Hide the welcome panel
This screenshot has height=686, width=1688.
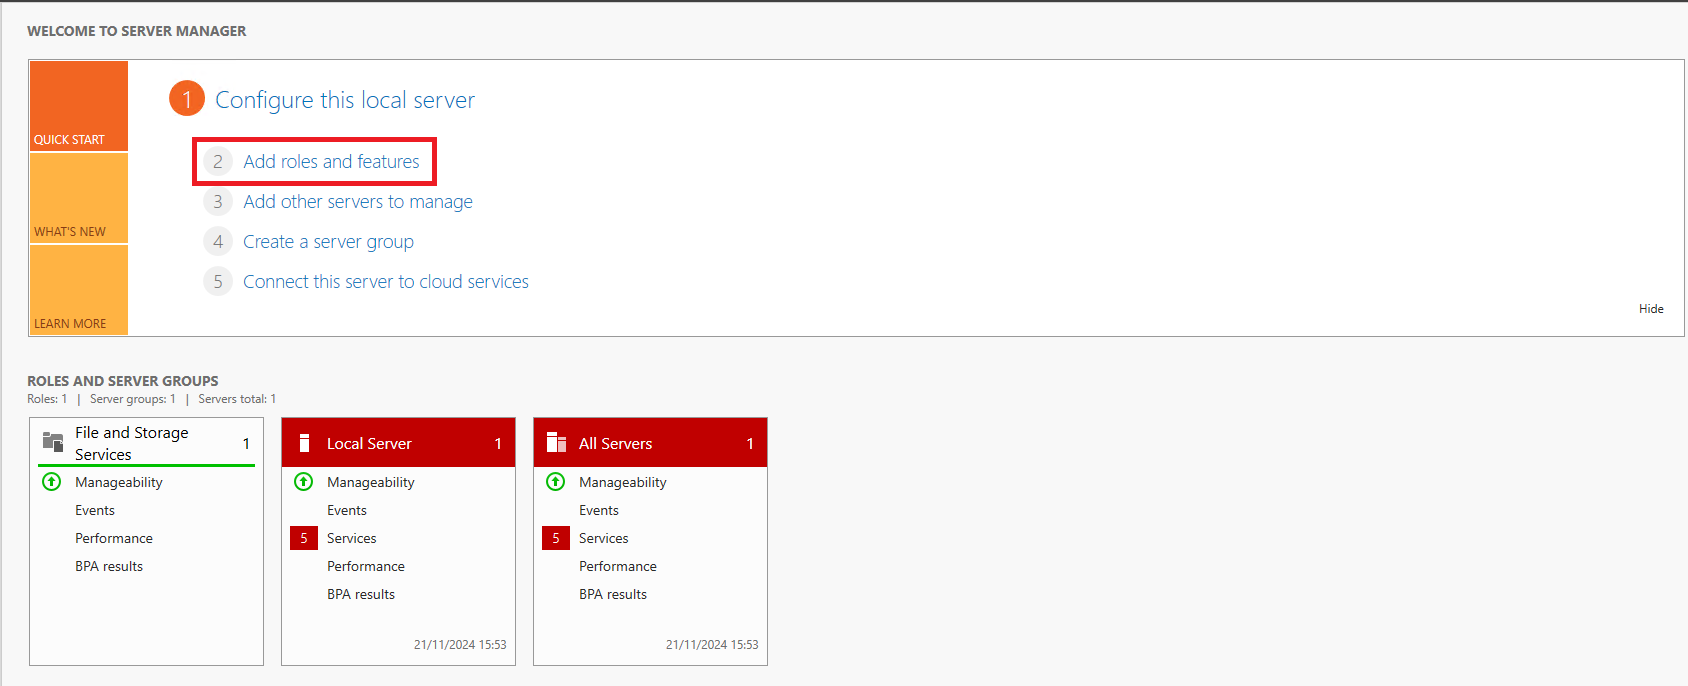(x=1651, y=309)
